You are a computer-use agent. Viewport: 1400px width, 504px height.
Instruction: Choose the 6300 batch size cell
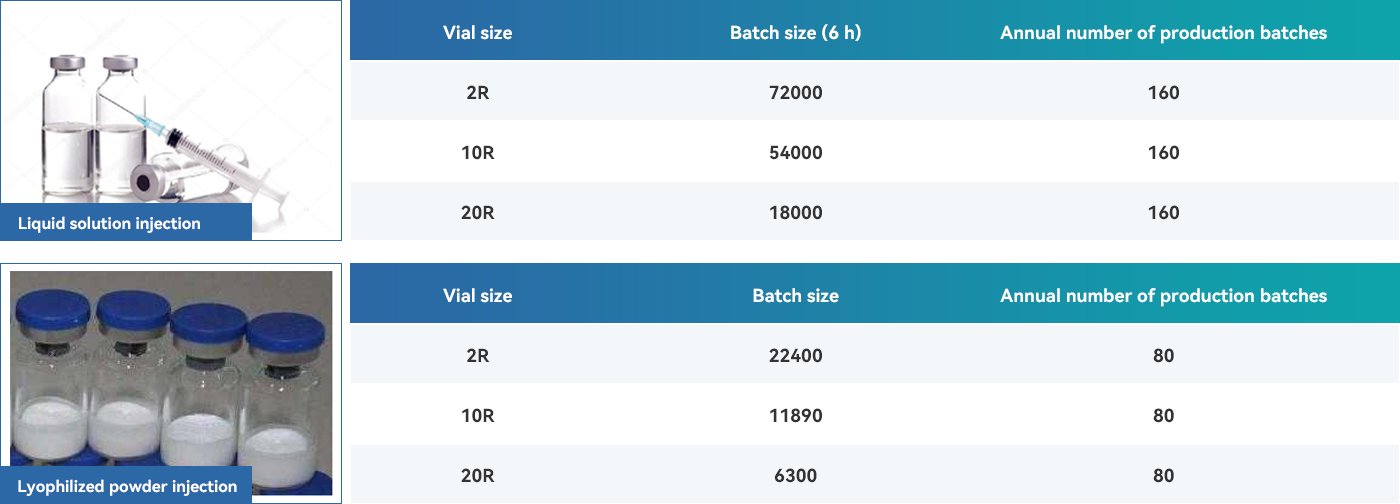pos(795,475)
